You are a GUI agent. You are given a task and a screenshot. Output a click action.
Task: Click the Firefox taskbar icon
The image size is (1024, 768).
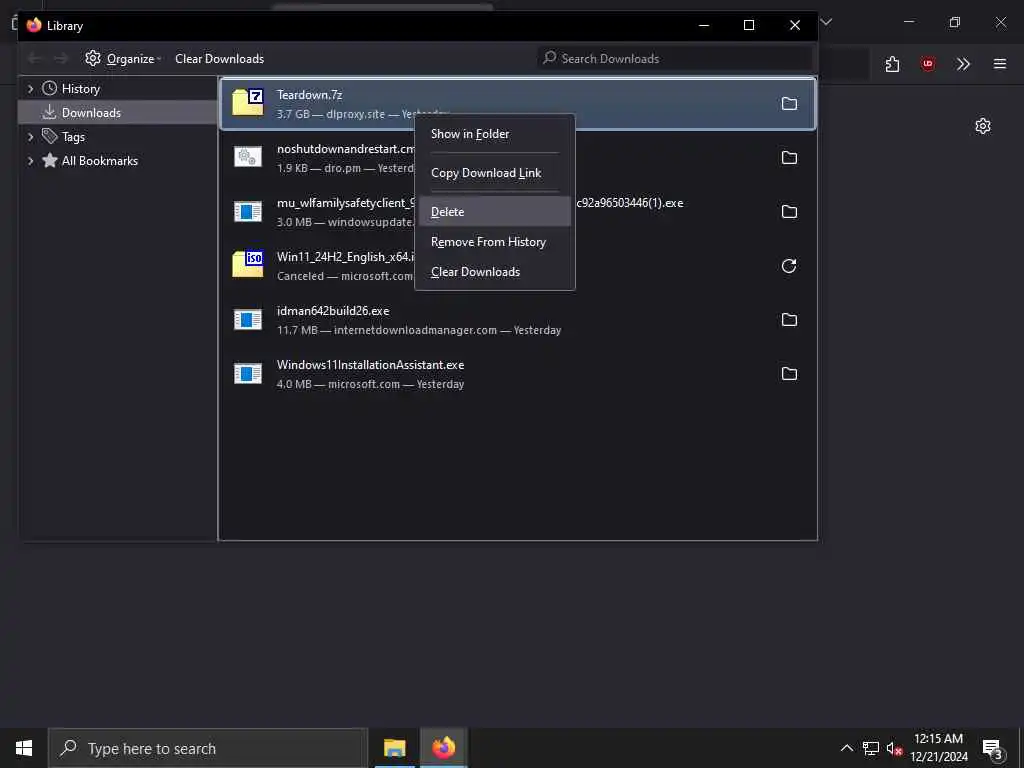tap(443, 748)
